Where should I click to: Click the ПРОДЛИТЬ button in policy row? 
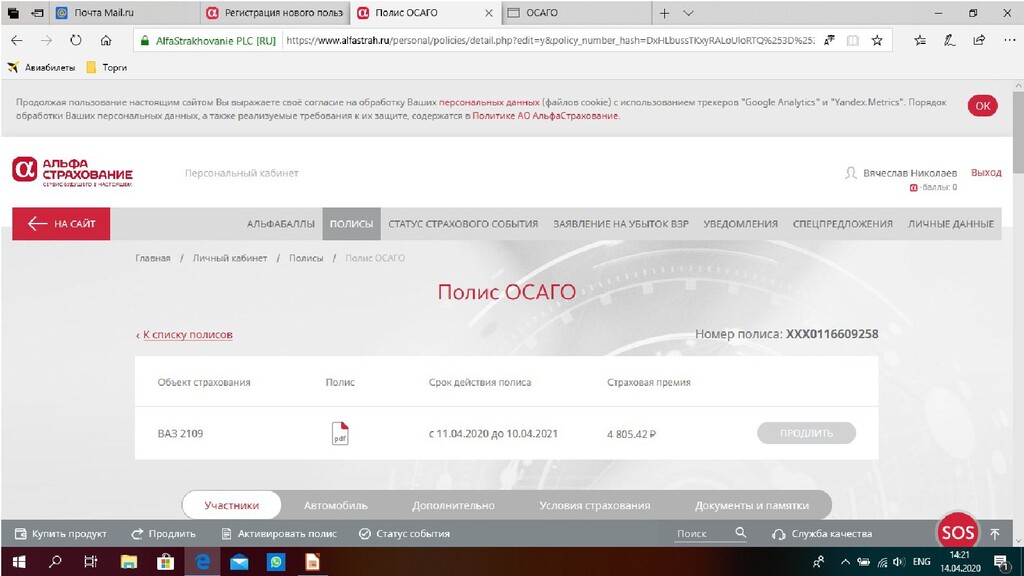point(807,433)
